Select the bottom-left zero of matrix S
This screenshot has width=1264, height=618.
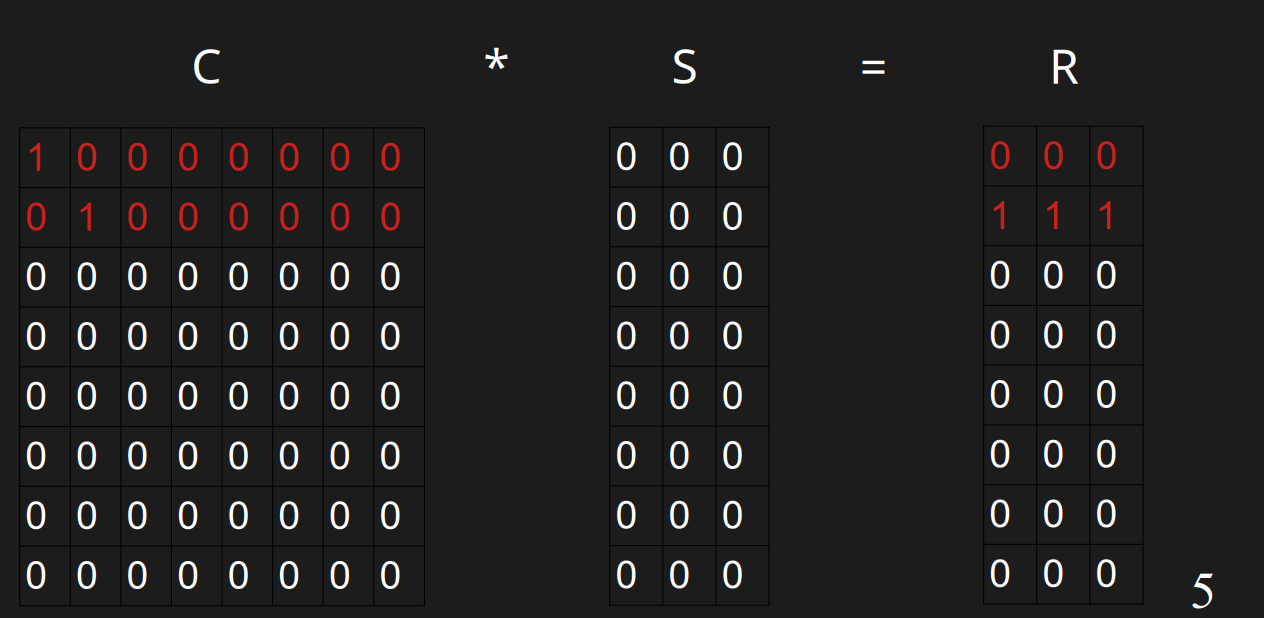coord(626,575)
